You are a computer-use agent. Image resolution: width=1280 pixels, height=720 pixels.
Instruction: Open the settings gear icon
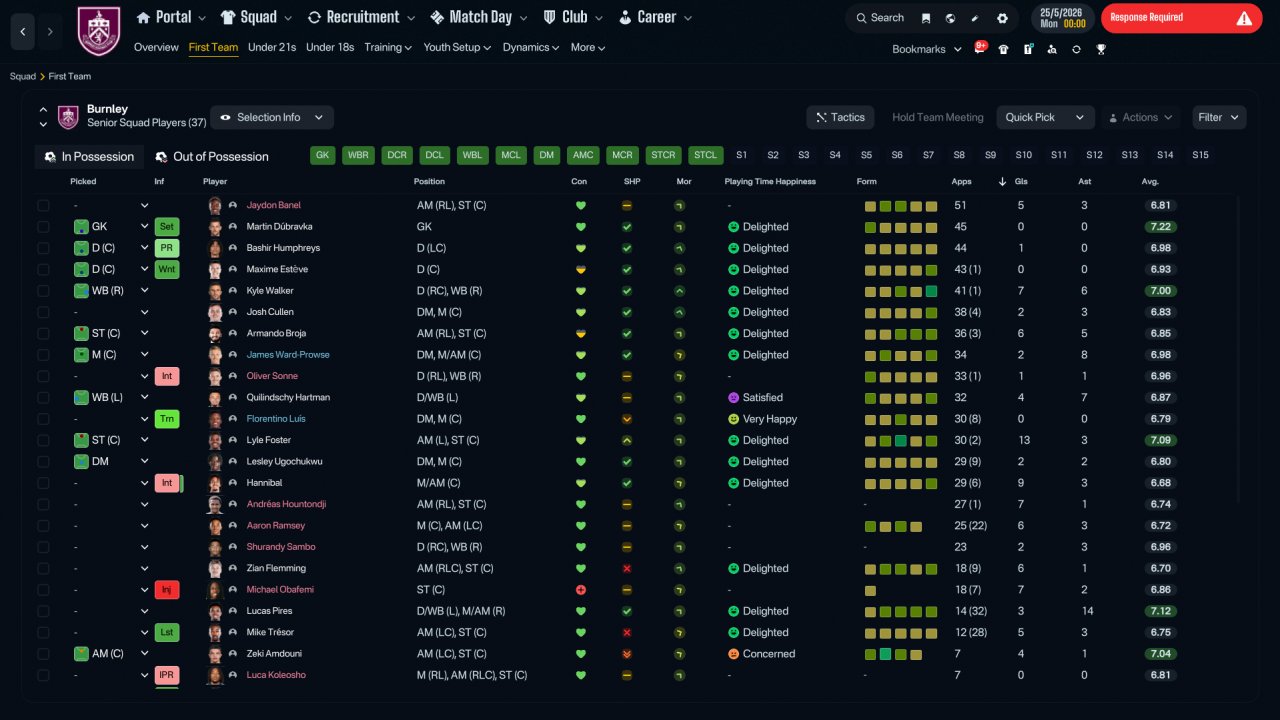coord(1002,18)
